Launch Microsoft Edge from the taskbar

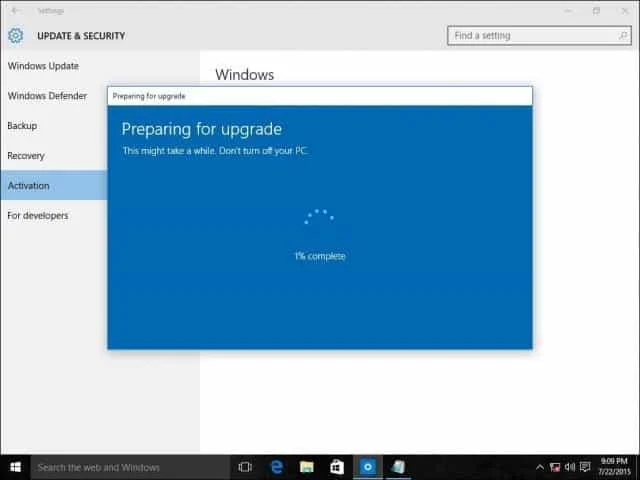tap(276, 467)
